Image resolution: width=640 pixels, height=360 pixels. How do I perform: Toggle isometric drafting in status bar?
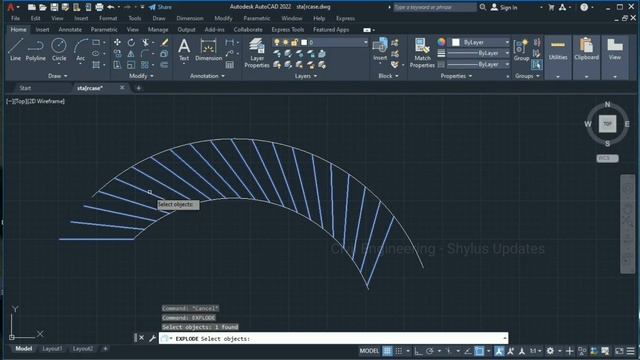449,351
